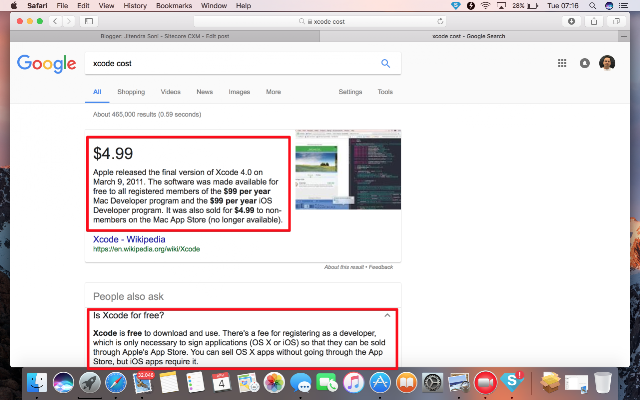Open Wi-Fi status menu

click(x=485, y=6)
